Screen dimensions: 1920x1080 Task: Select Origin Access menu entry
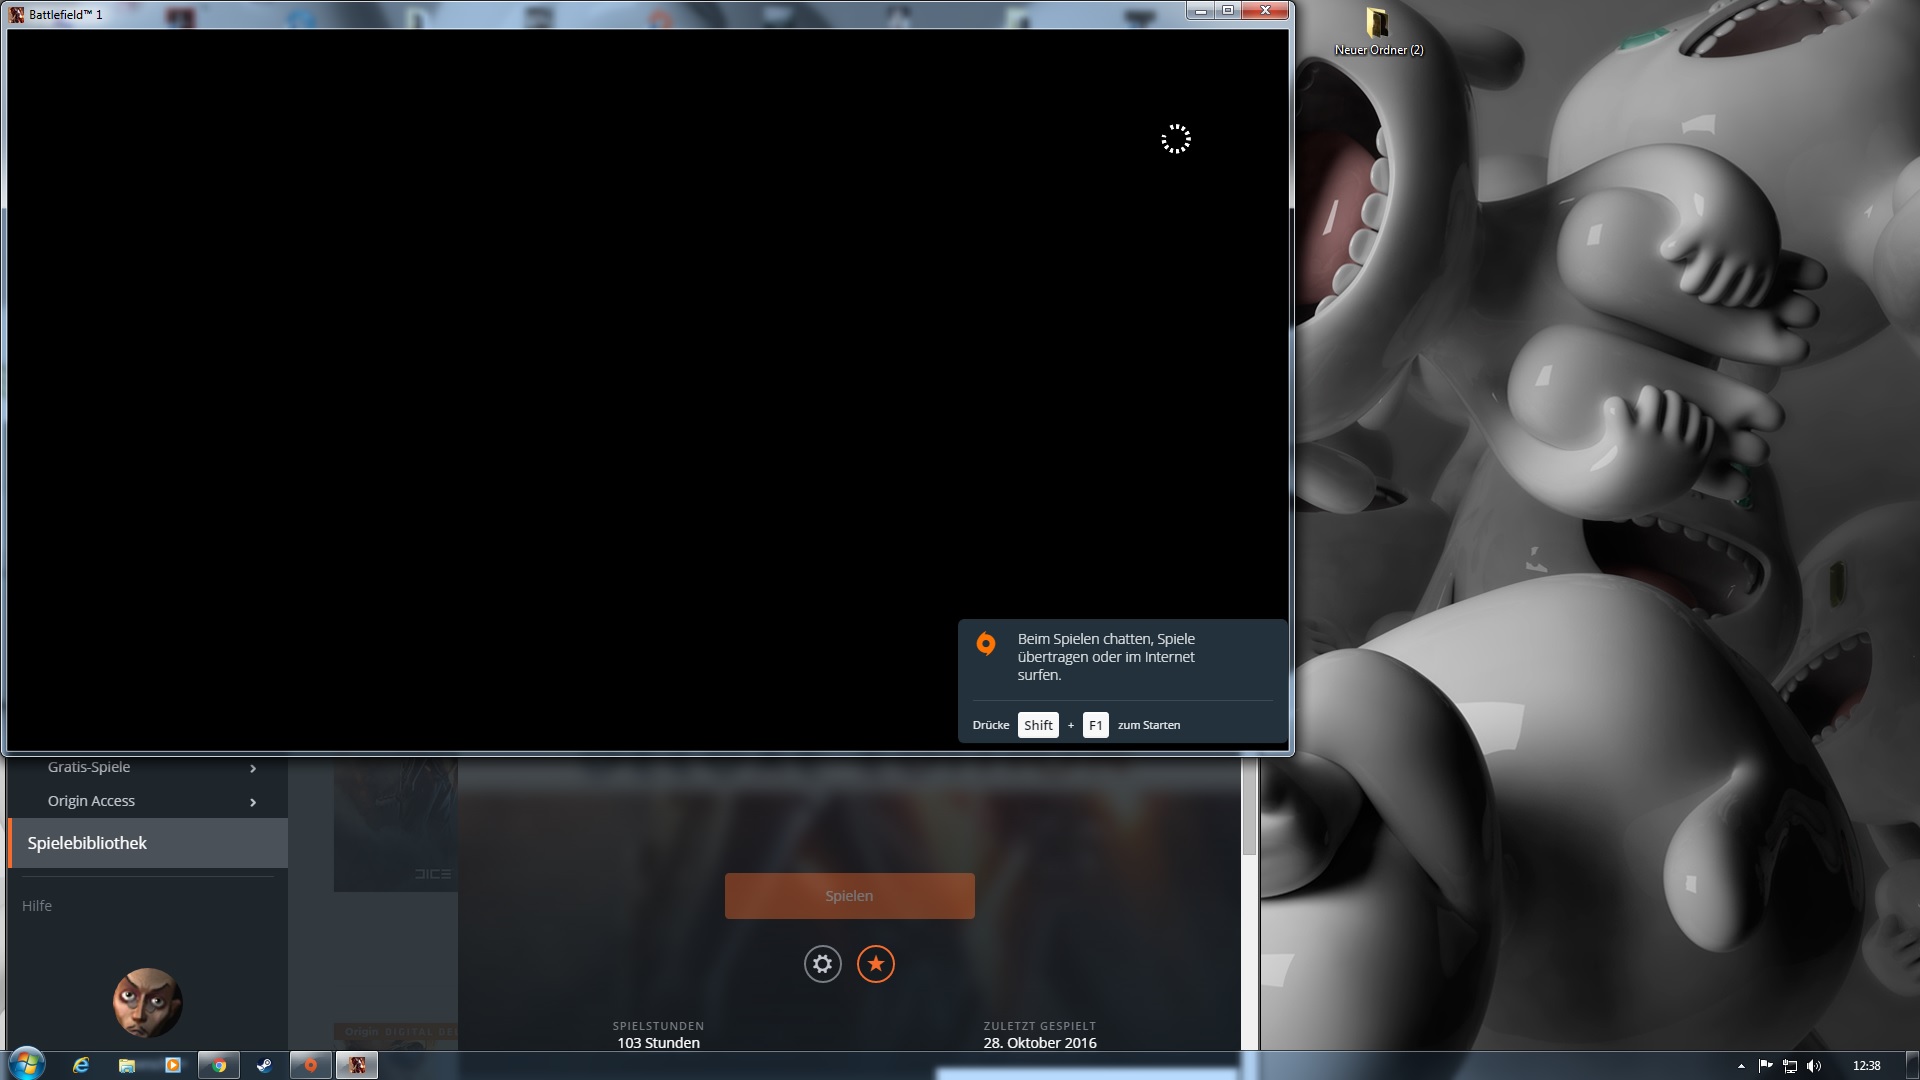(x=91, y=801)
